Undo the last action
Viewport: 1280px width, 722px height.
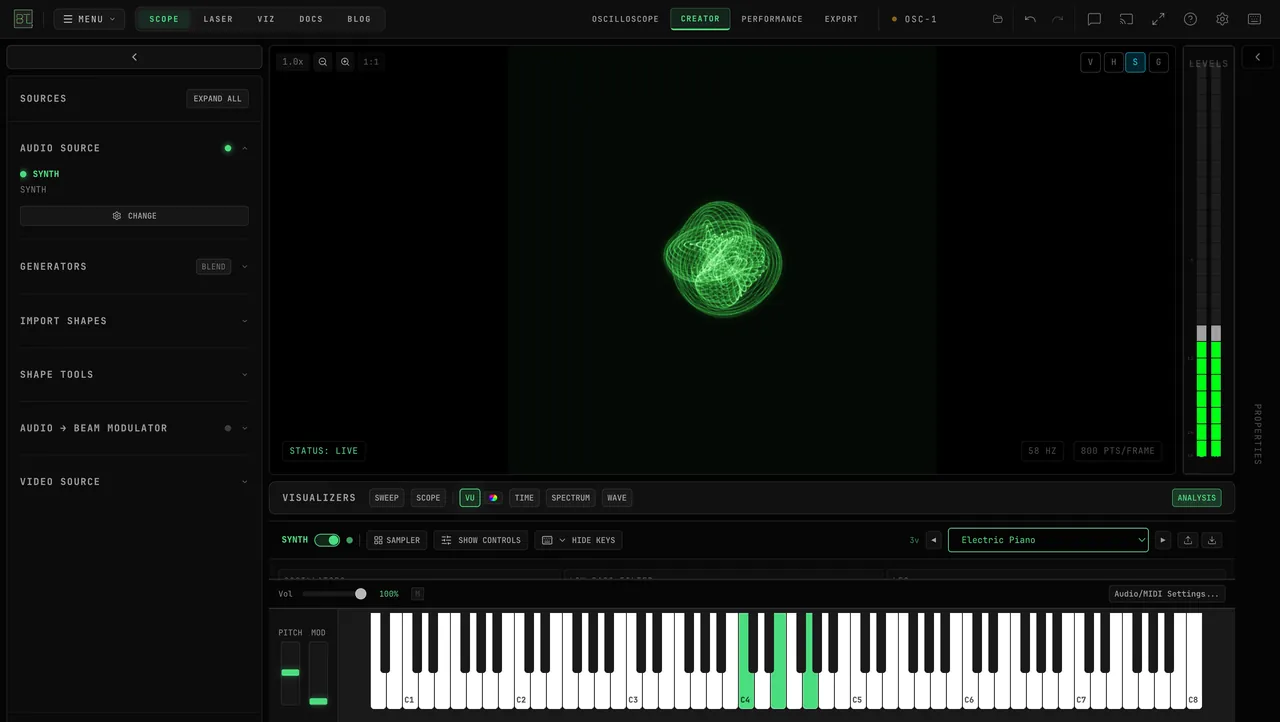tap(1030, 19)
